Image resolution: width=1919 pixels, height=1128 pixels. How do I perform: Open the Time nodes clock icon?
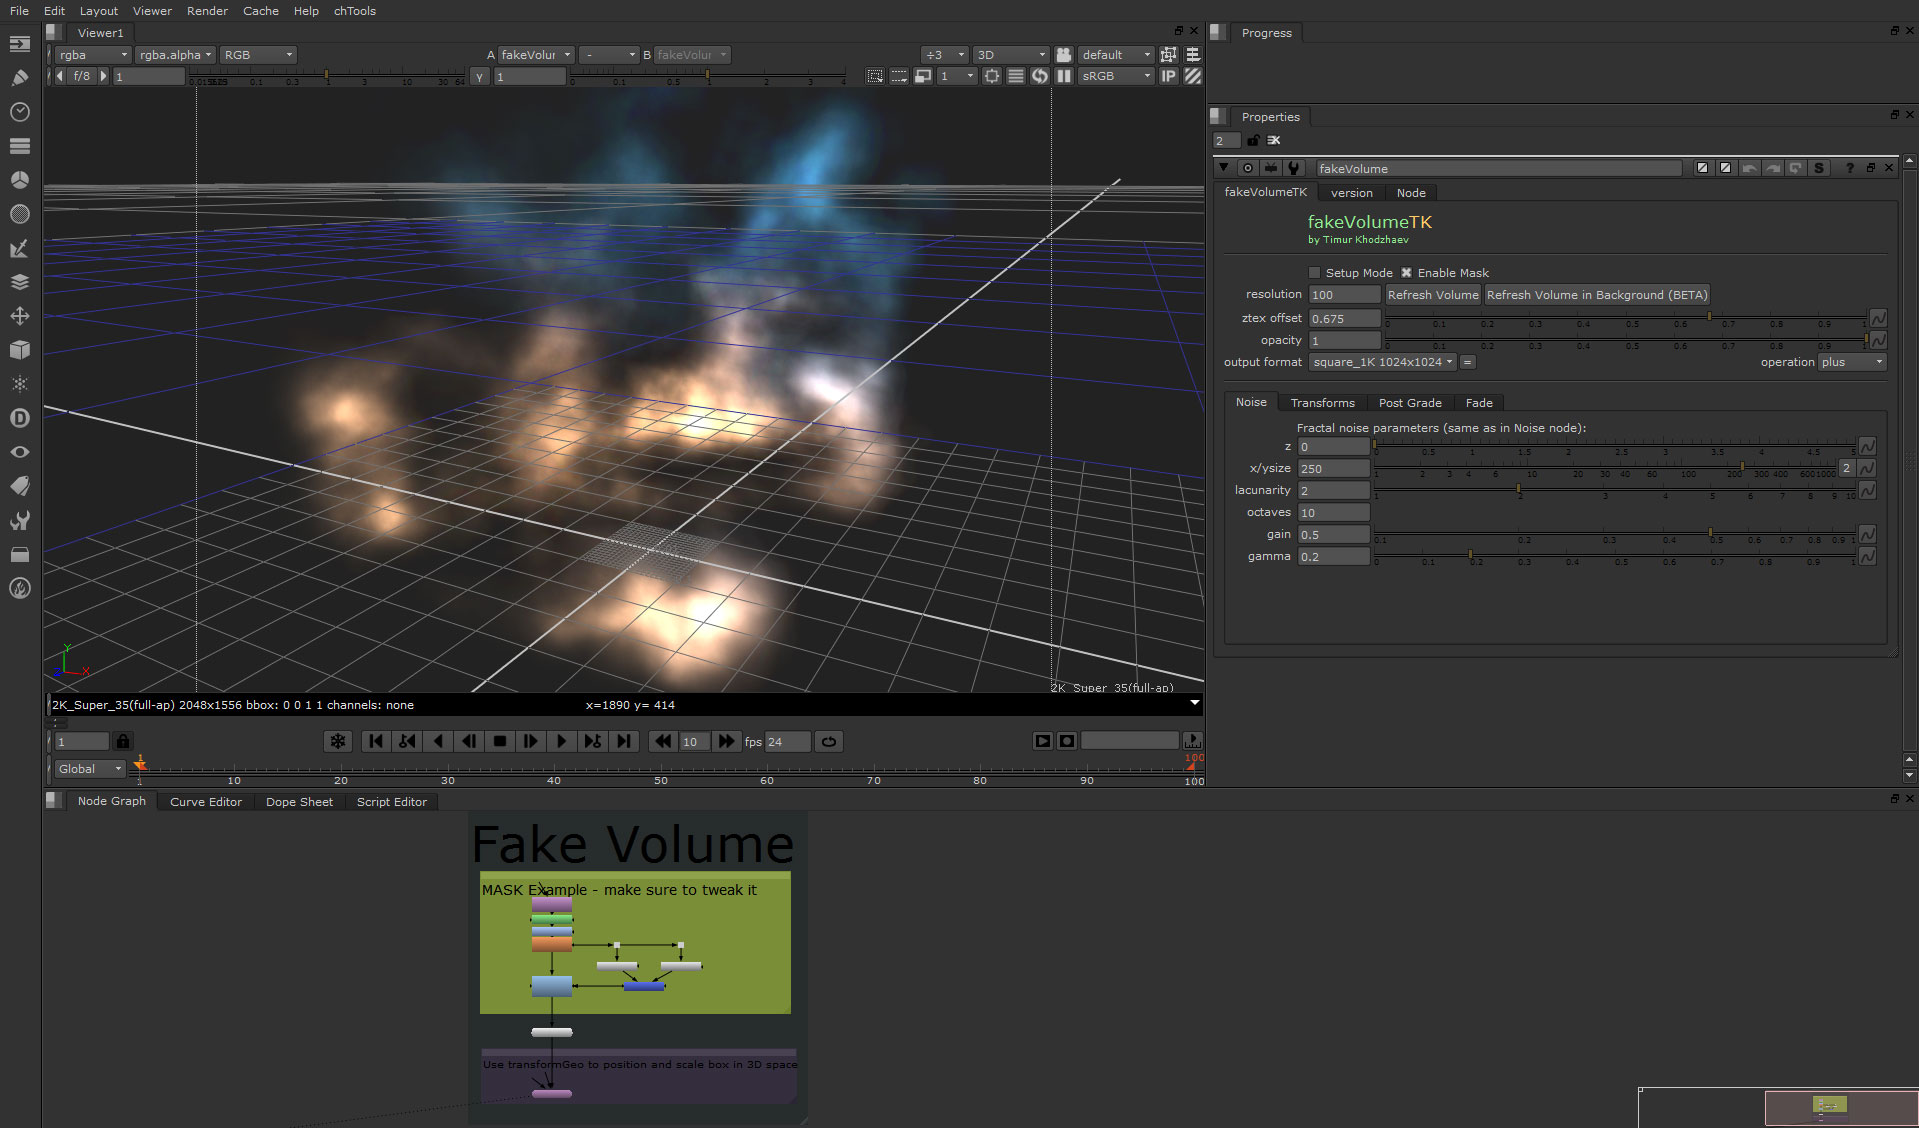19,112
